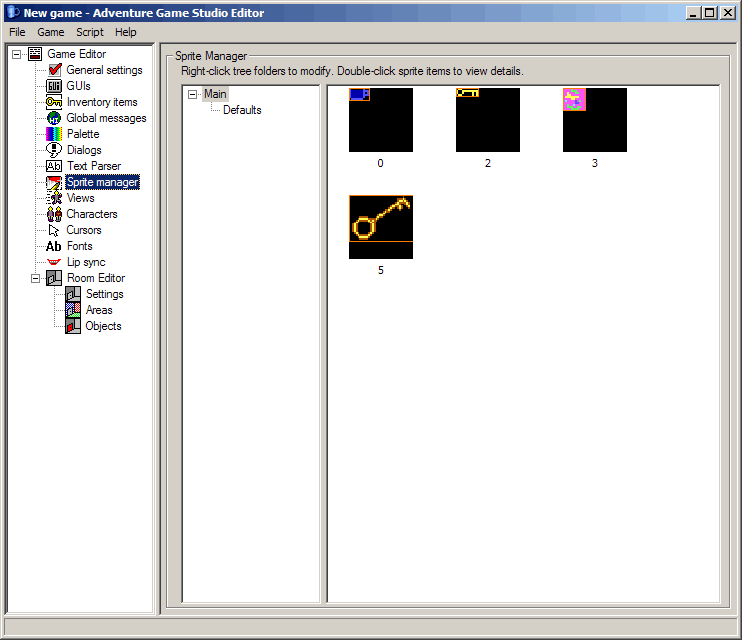Click the Inventory items key icon
This screenshot has width=742, height=640.
click(x=54, y=102)
